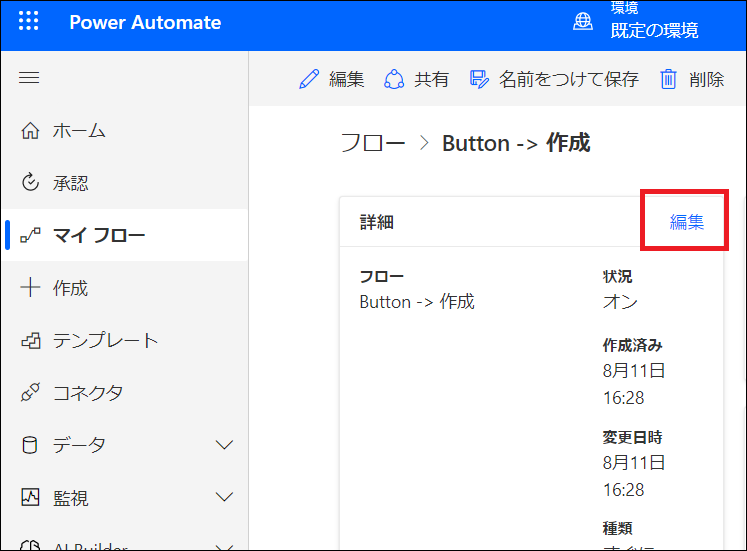The height and width of the screenshot is (551, 747).
Task: Go back via フロー breadcrumb link
Action: pos(373,143)
